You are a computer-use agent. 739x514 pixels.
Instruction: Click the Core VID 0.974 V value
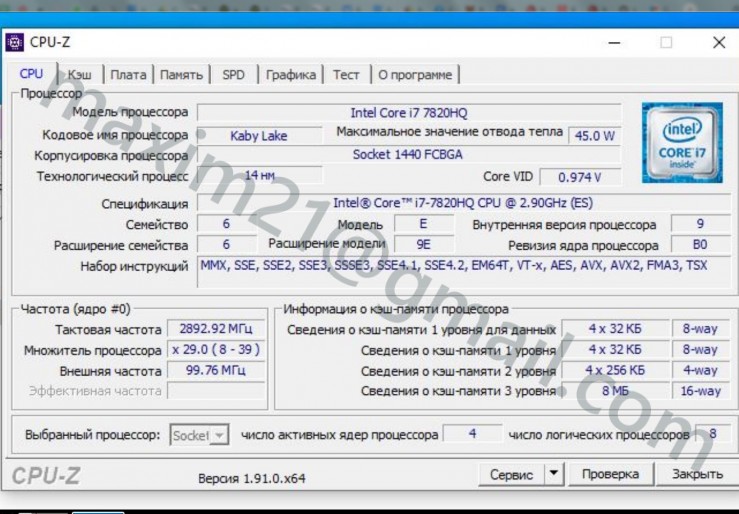580,177
